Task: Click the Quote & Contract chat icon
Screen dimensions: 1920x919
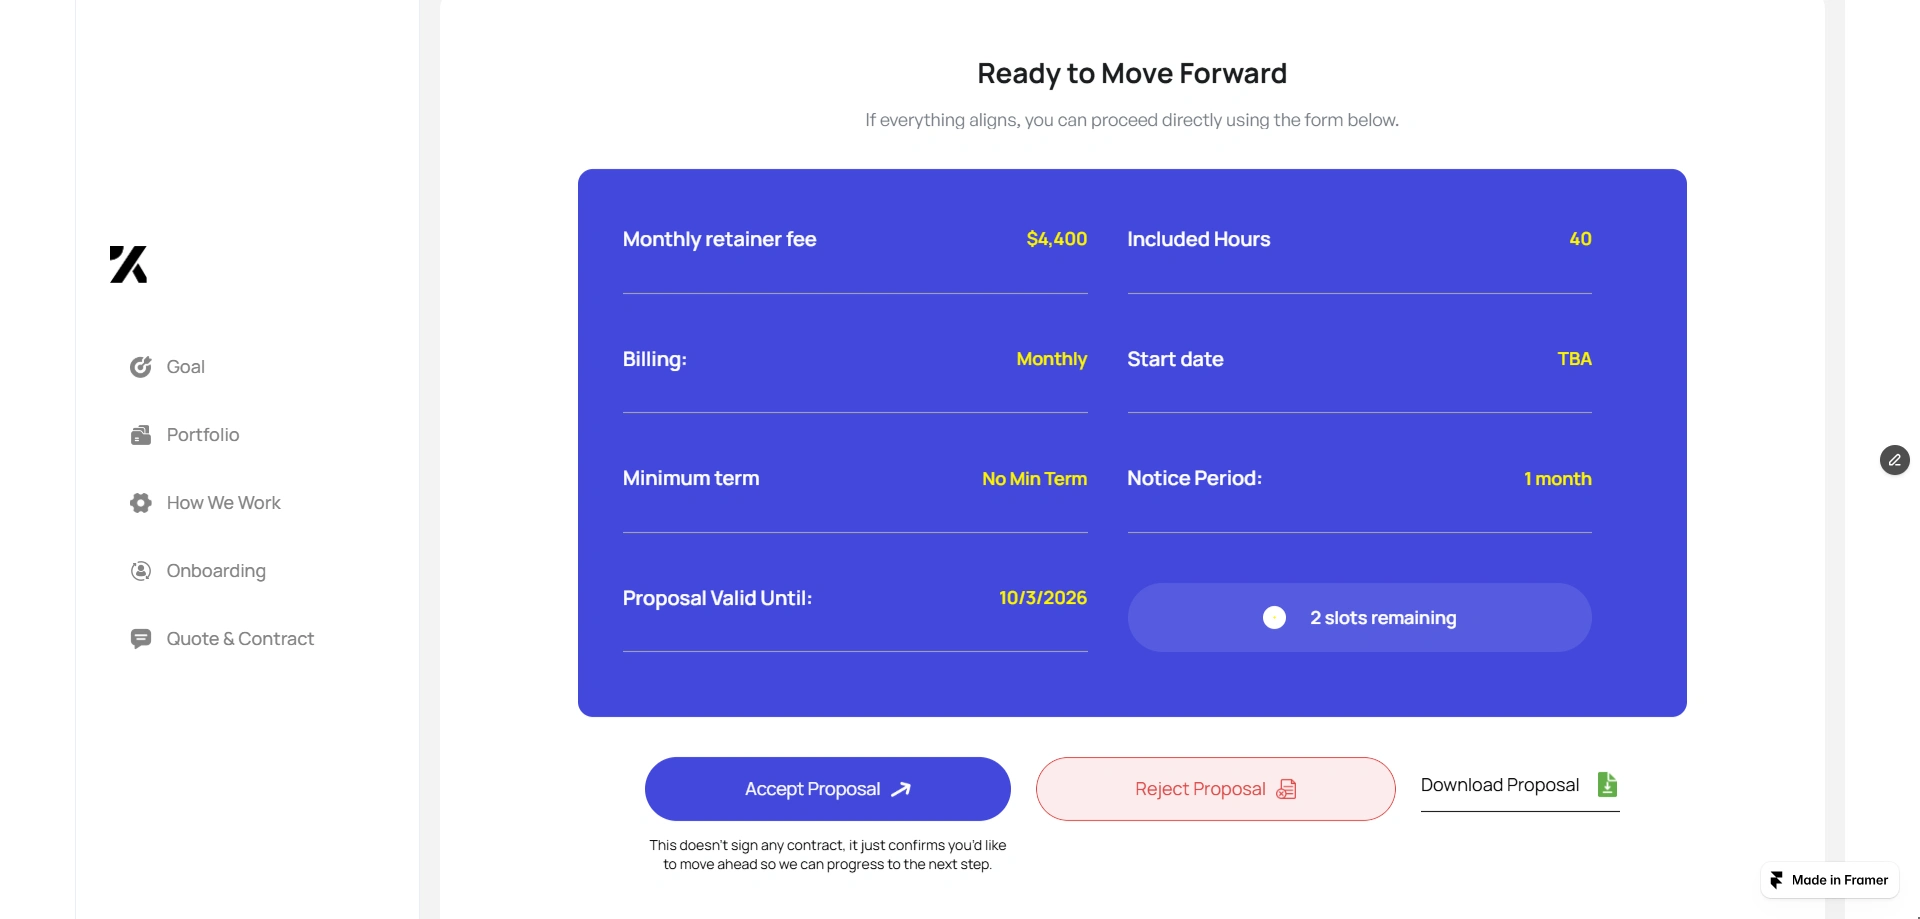Action: pos(141,639)
